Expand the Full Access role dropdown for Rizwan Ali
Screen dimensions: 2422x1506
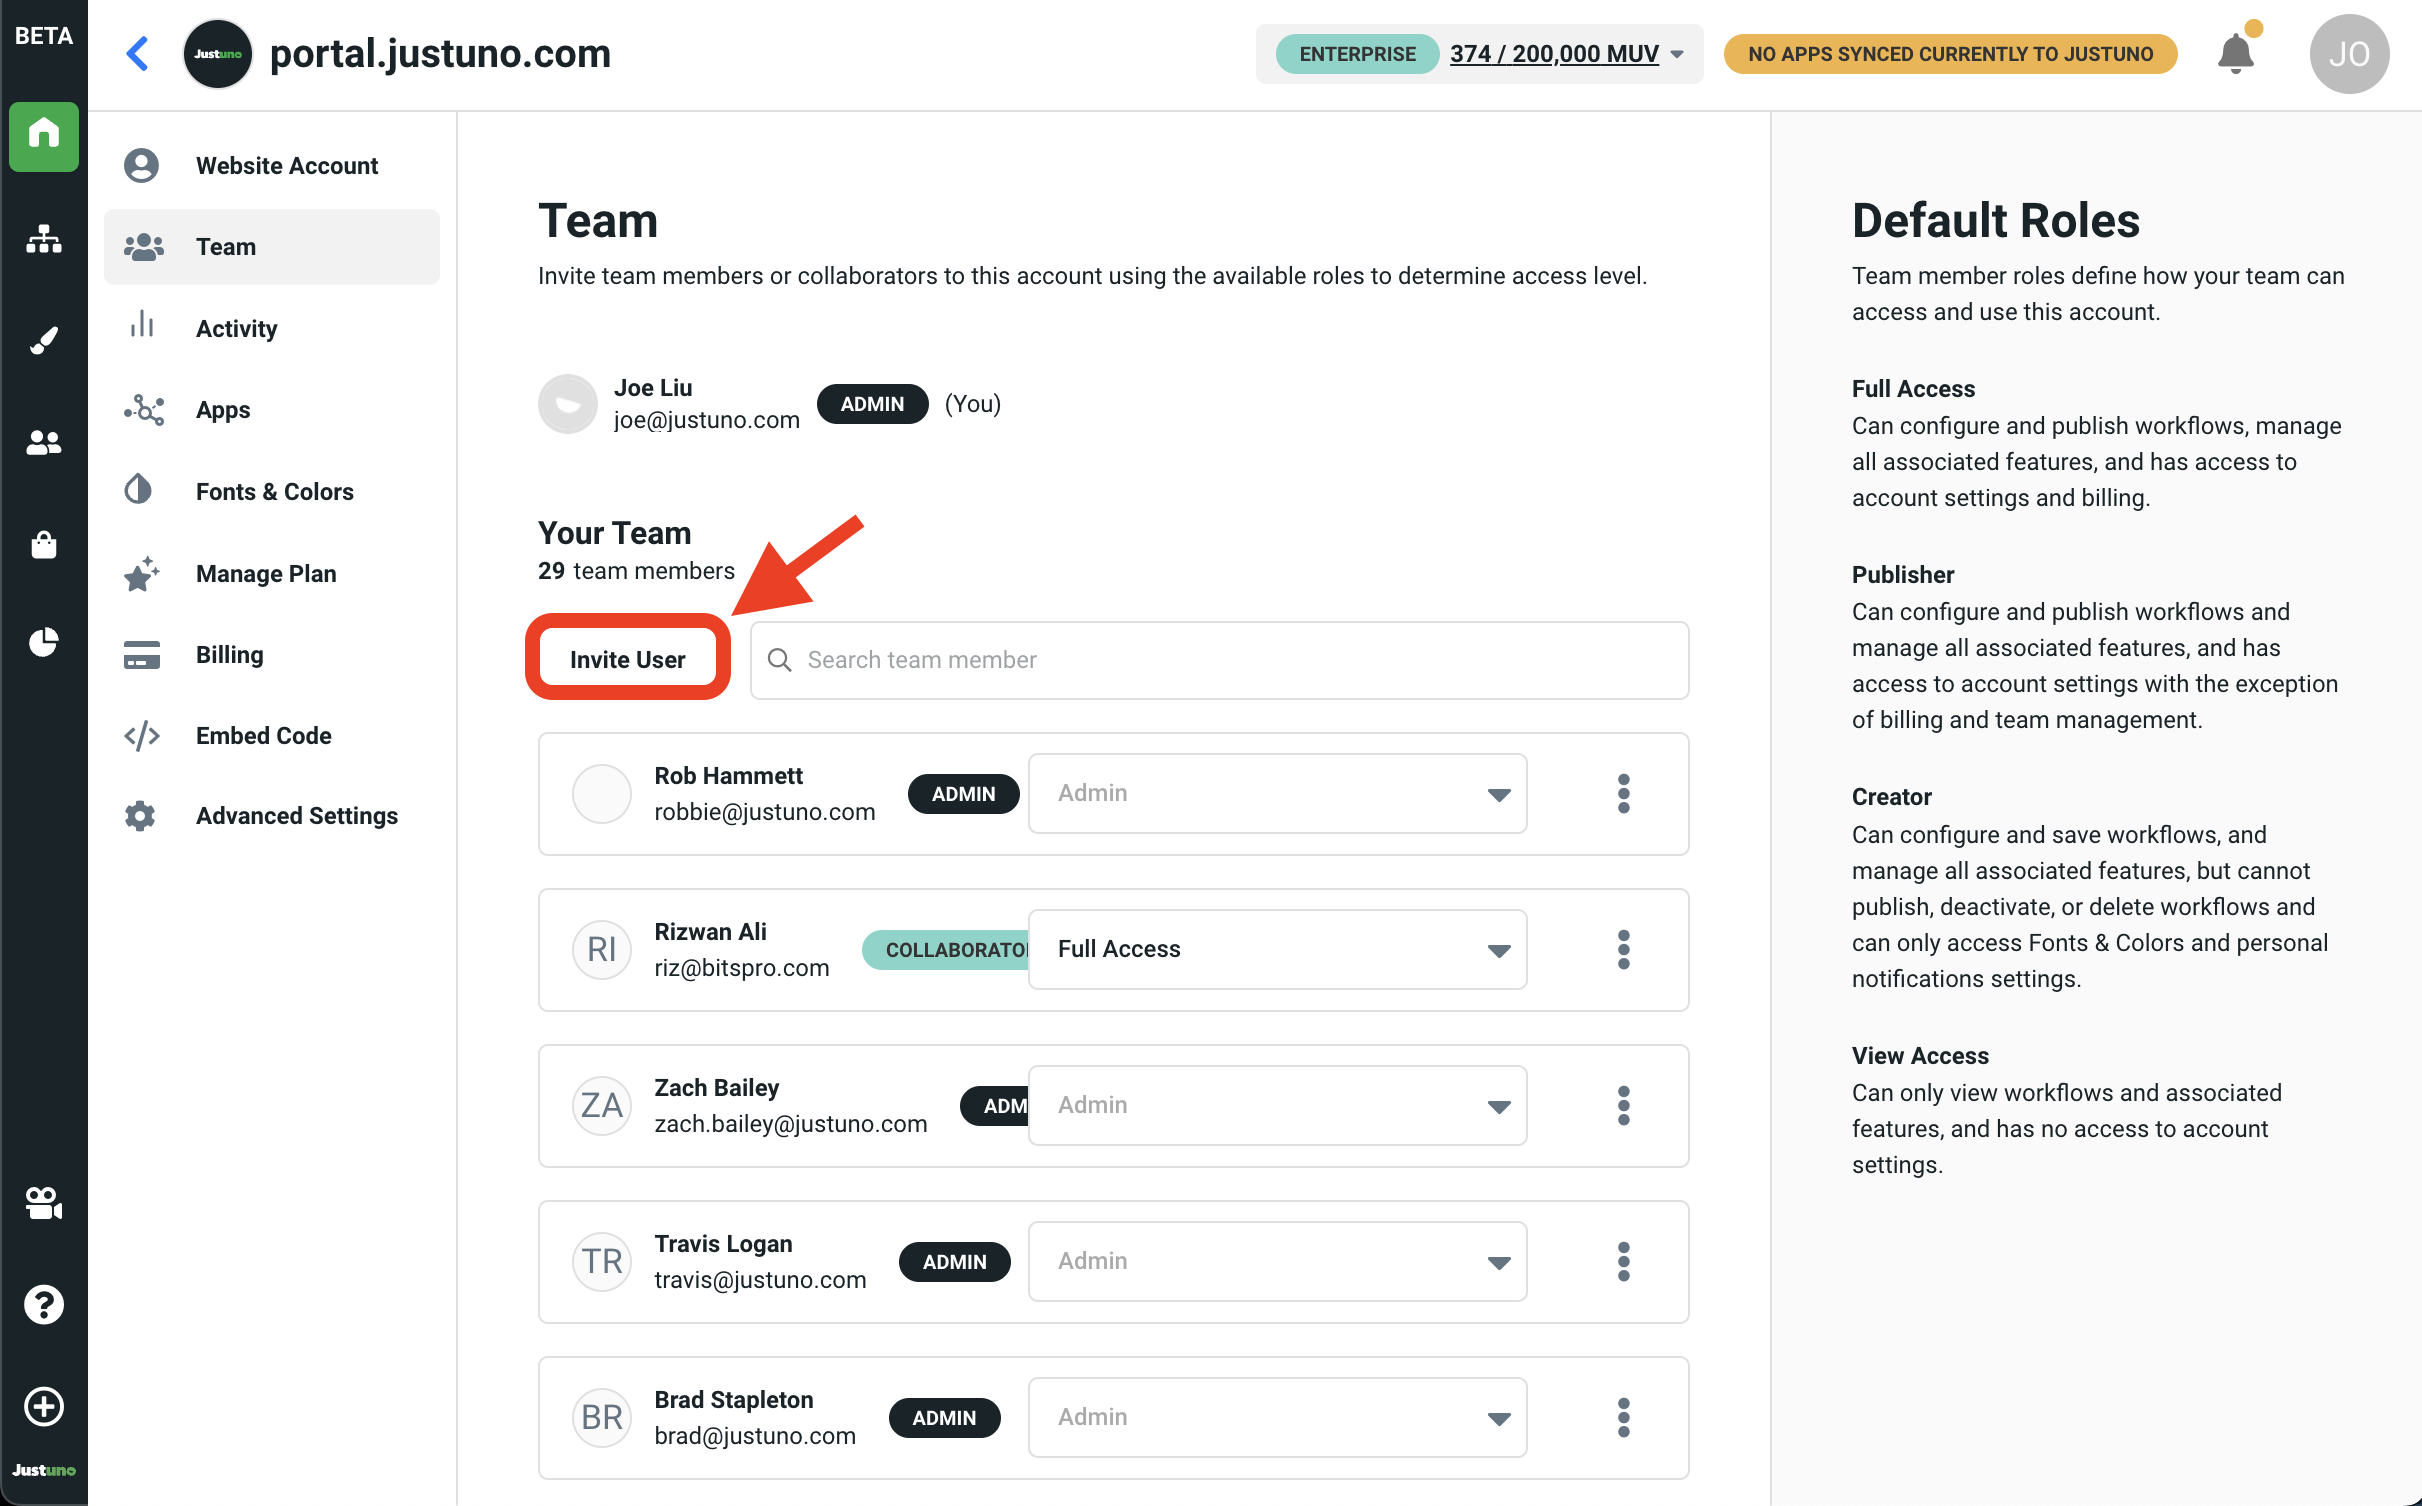click(1277, 949)
